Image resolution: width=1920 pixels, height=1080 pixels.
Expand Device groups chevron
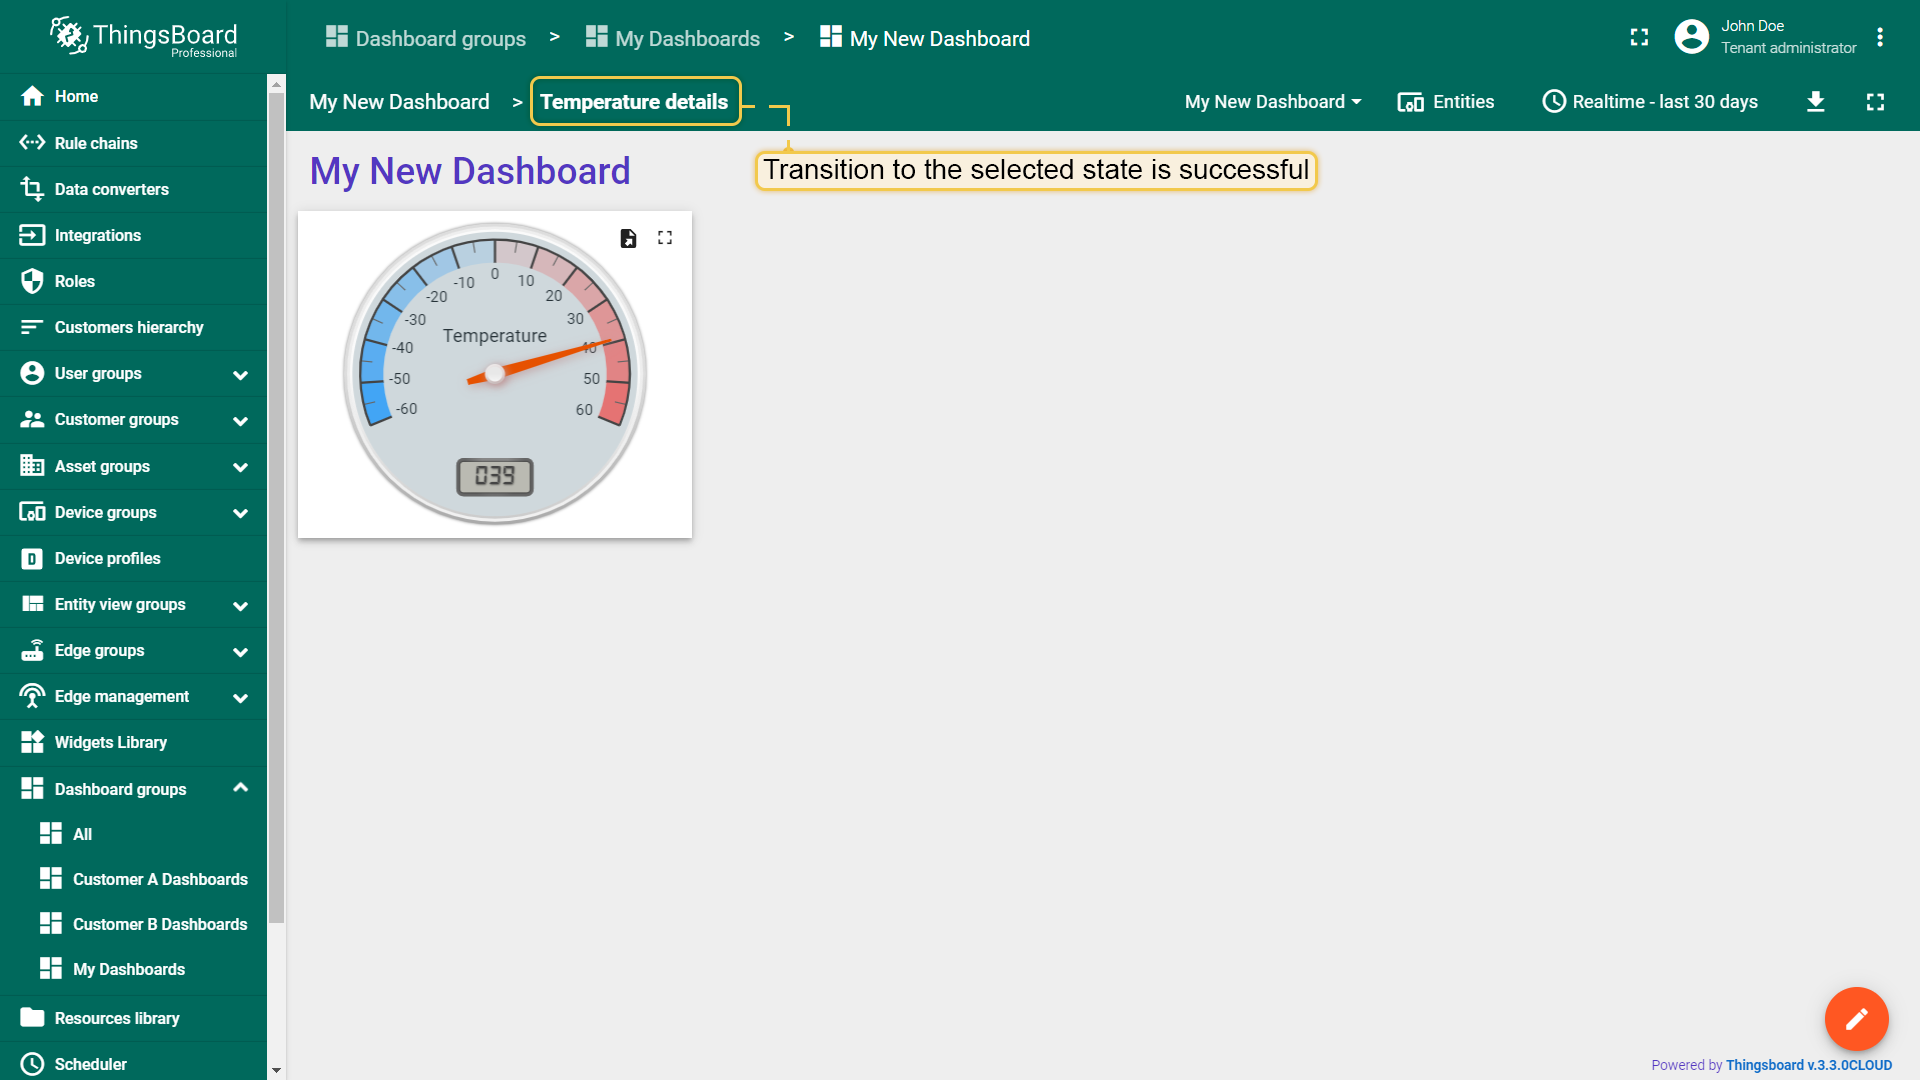tap(240, 513)
